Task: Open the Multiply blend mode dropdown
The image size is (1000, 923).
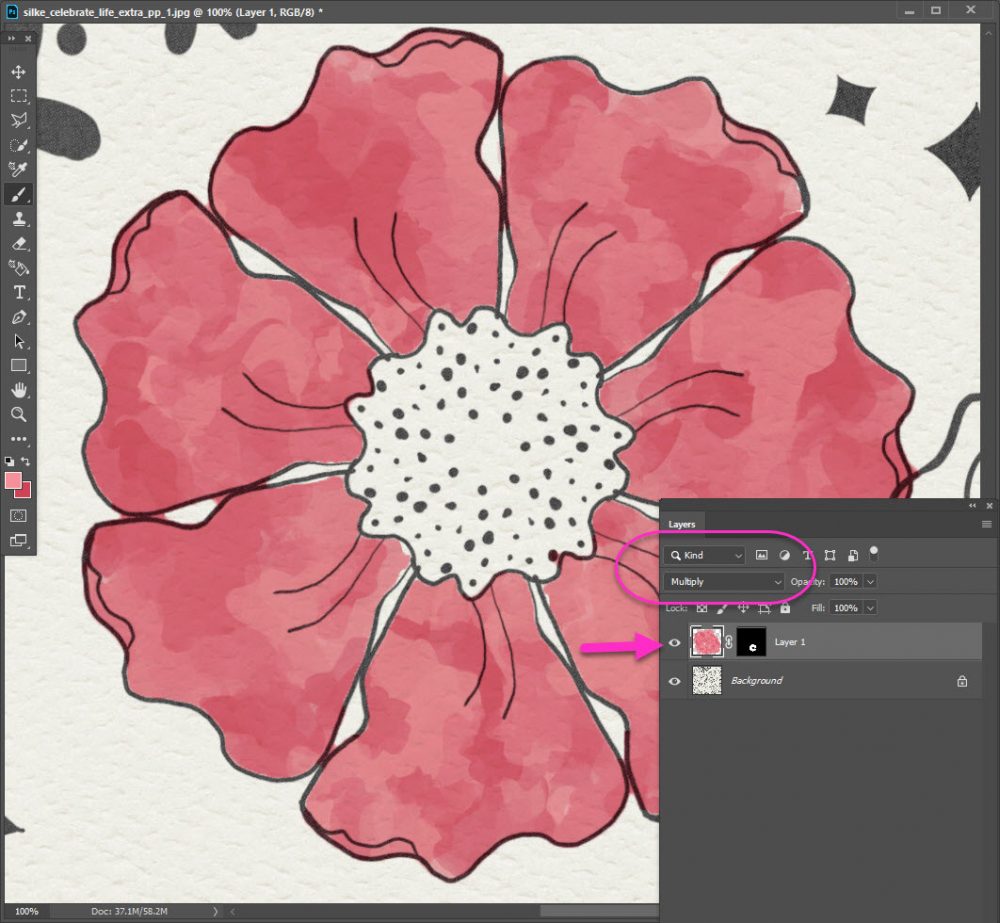Action: point(724,581)
